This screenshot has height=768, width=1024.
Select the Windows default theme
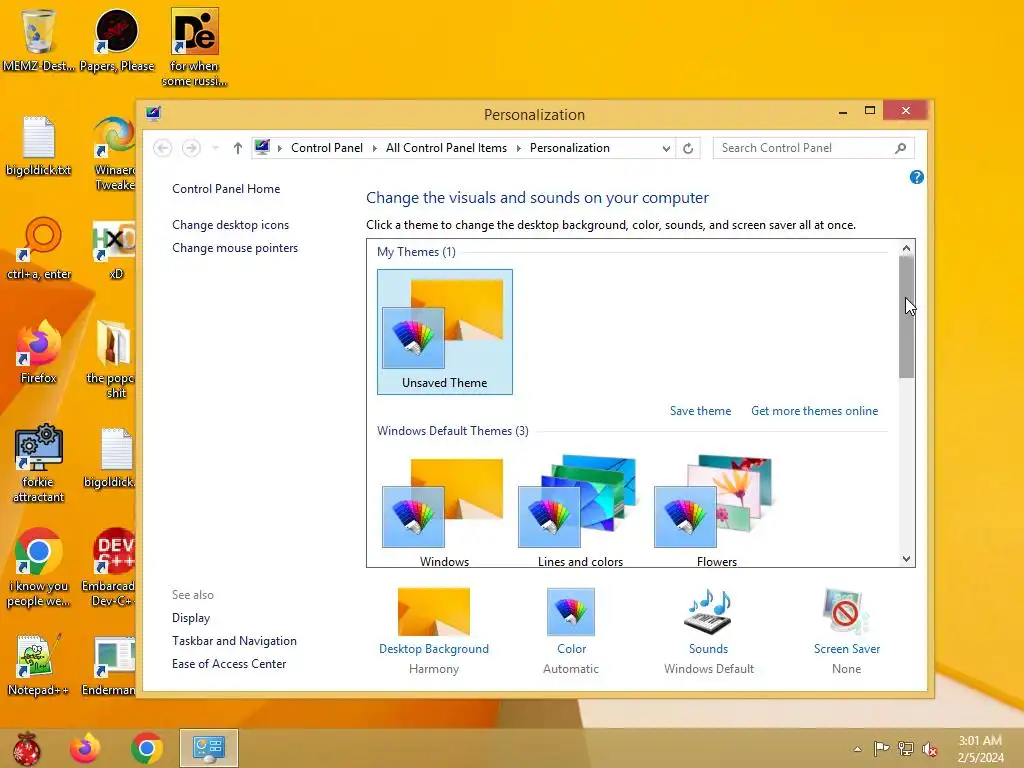coord(445,512)
